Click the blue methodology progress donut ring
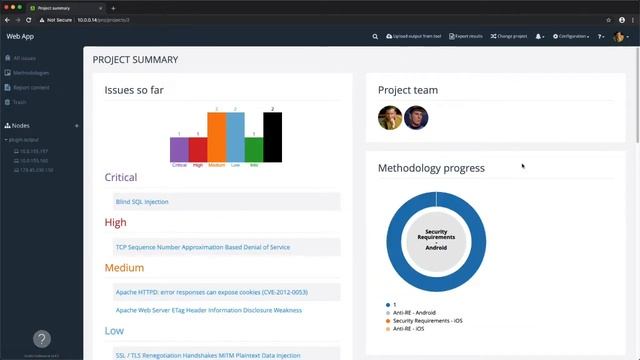640x360 pixels. pyautogui.click(x=436, y=284)
